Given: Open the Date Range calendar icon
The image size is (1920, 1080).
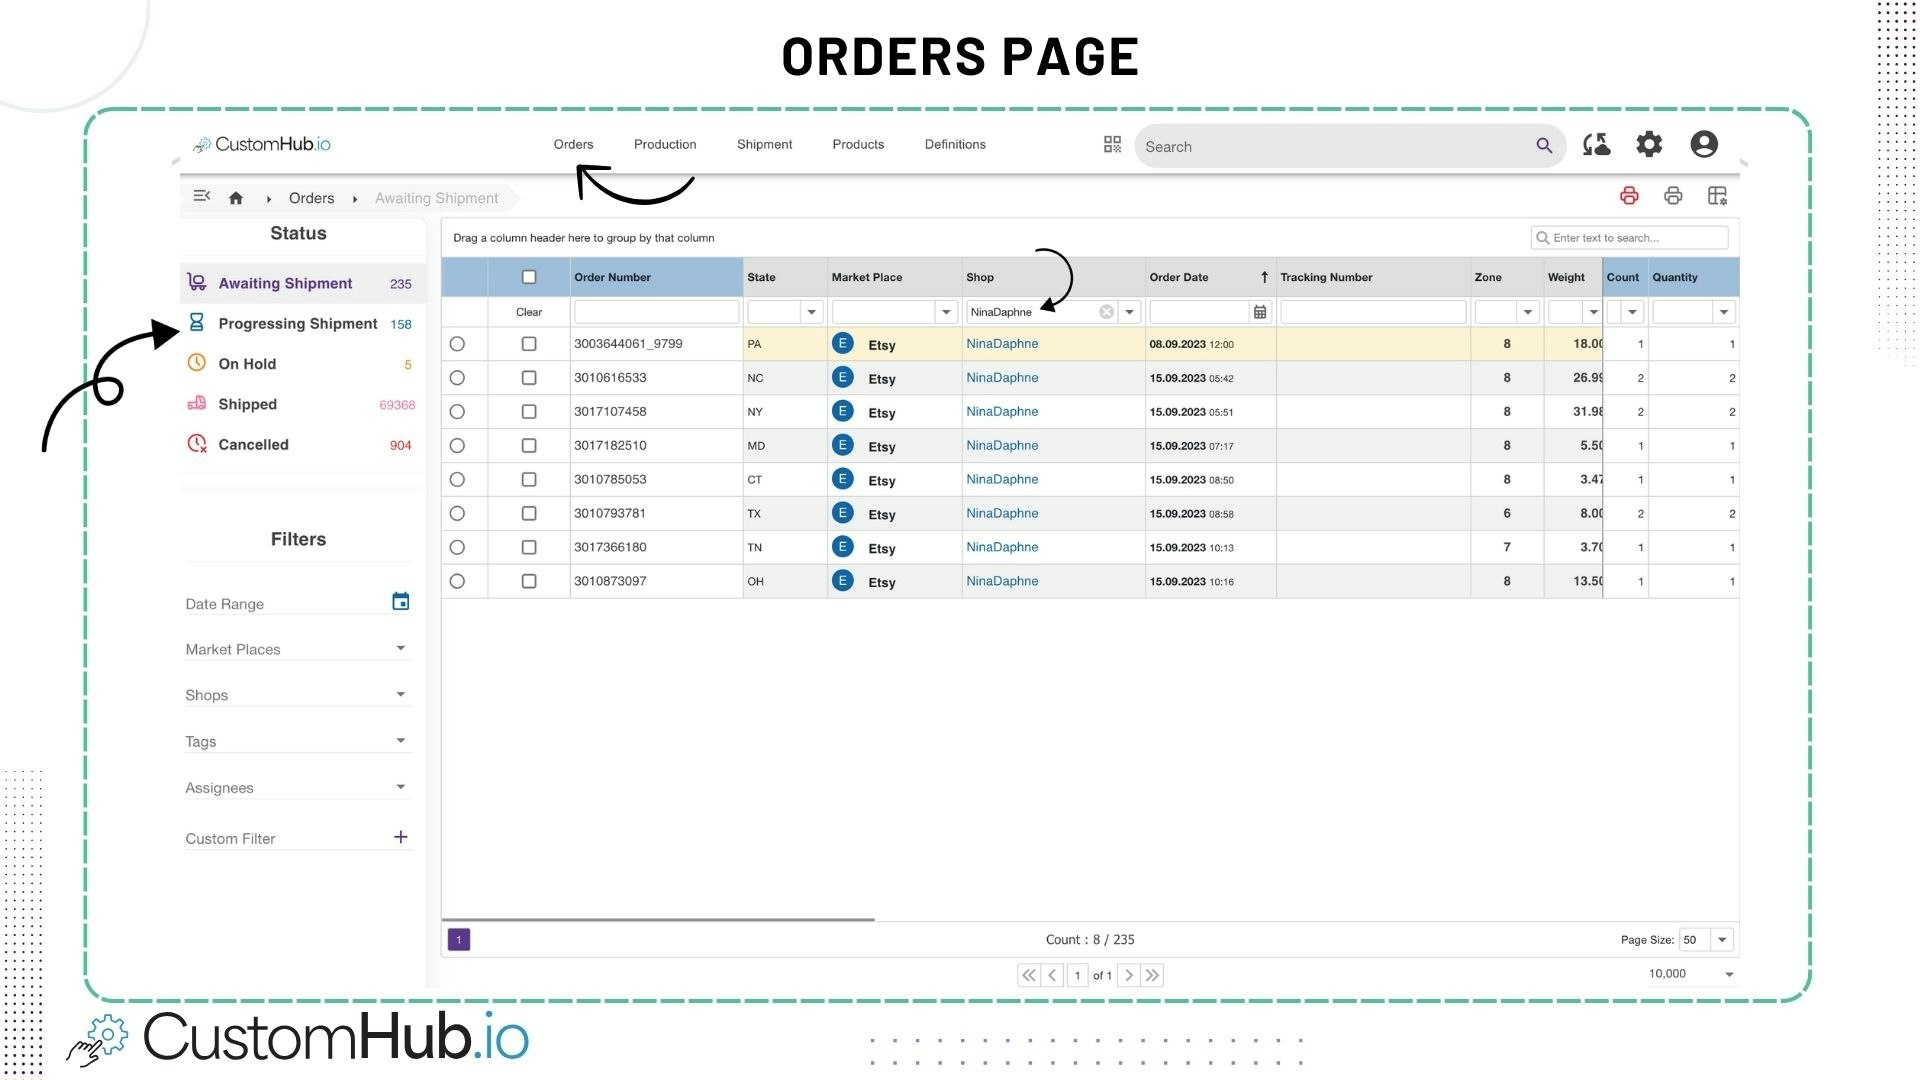Looking at the screenshot, I should 400,601.
